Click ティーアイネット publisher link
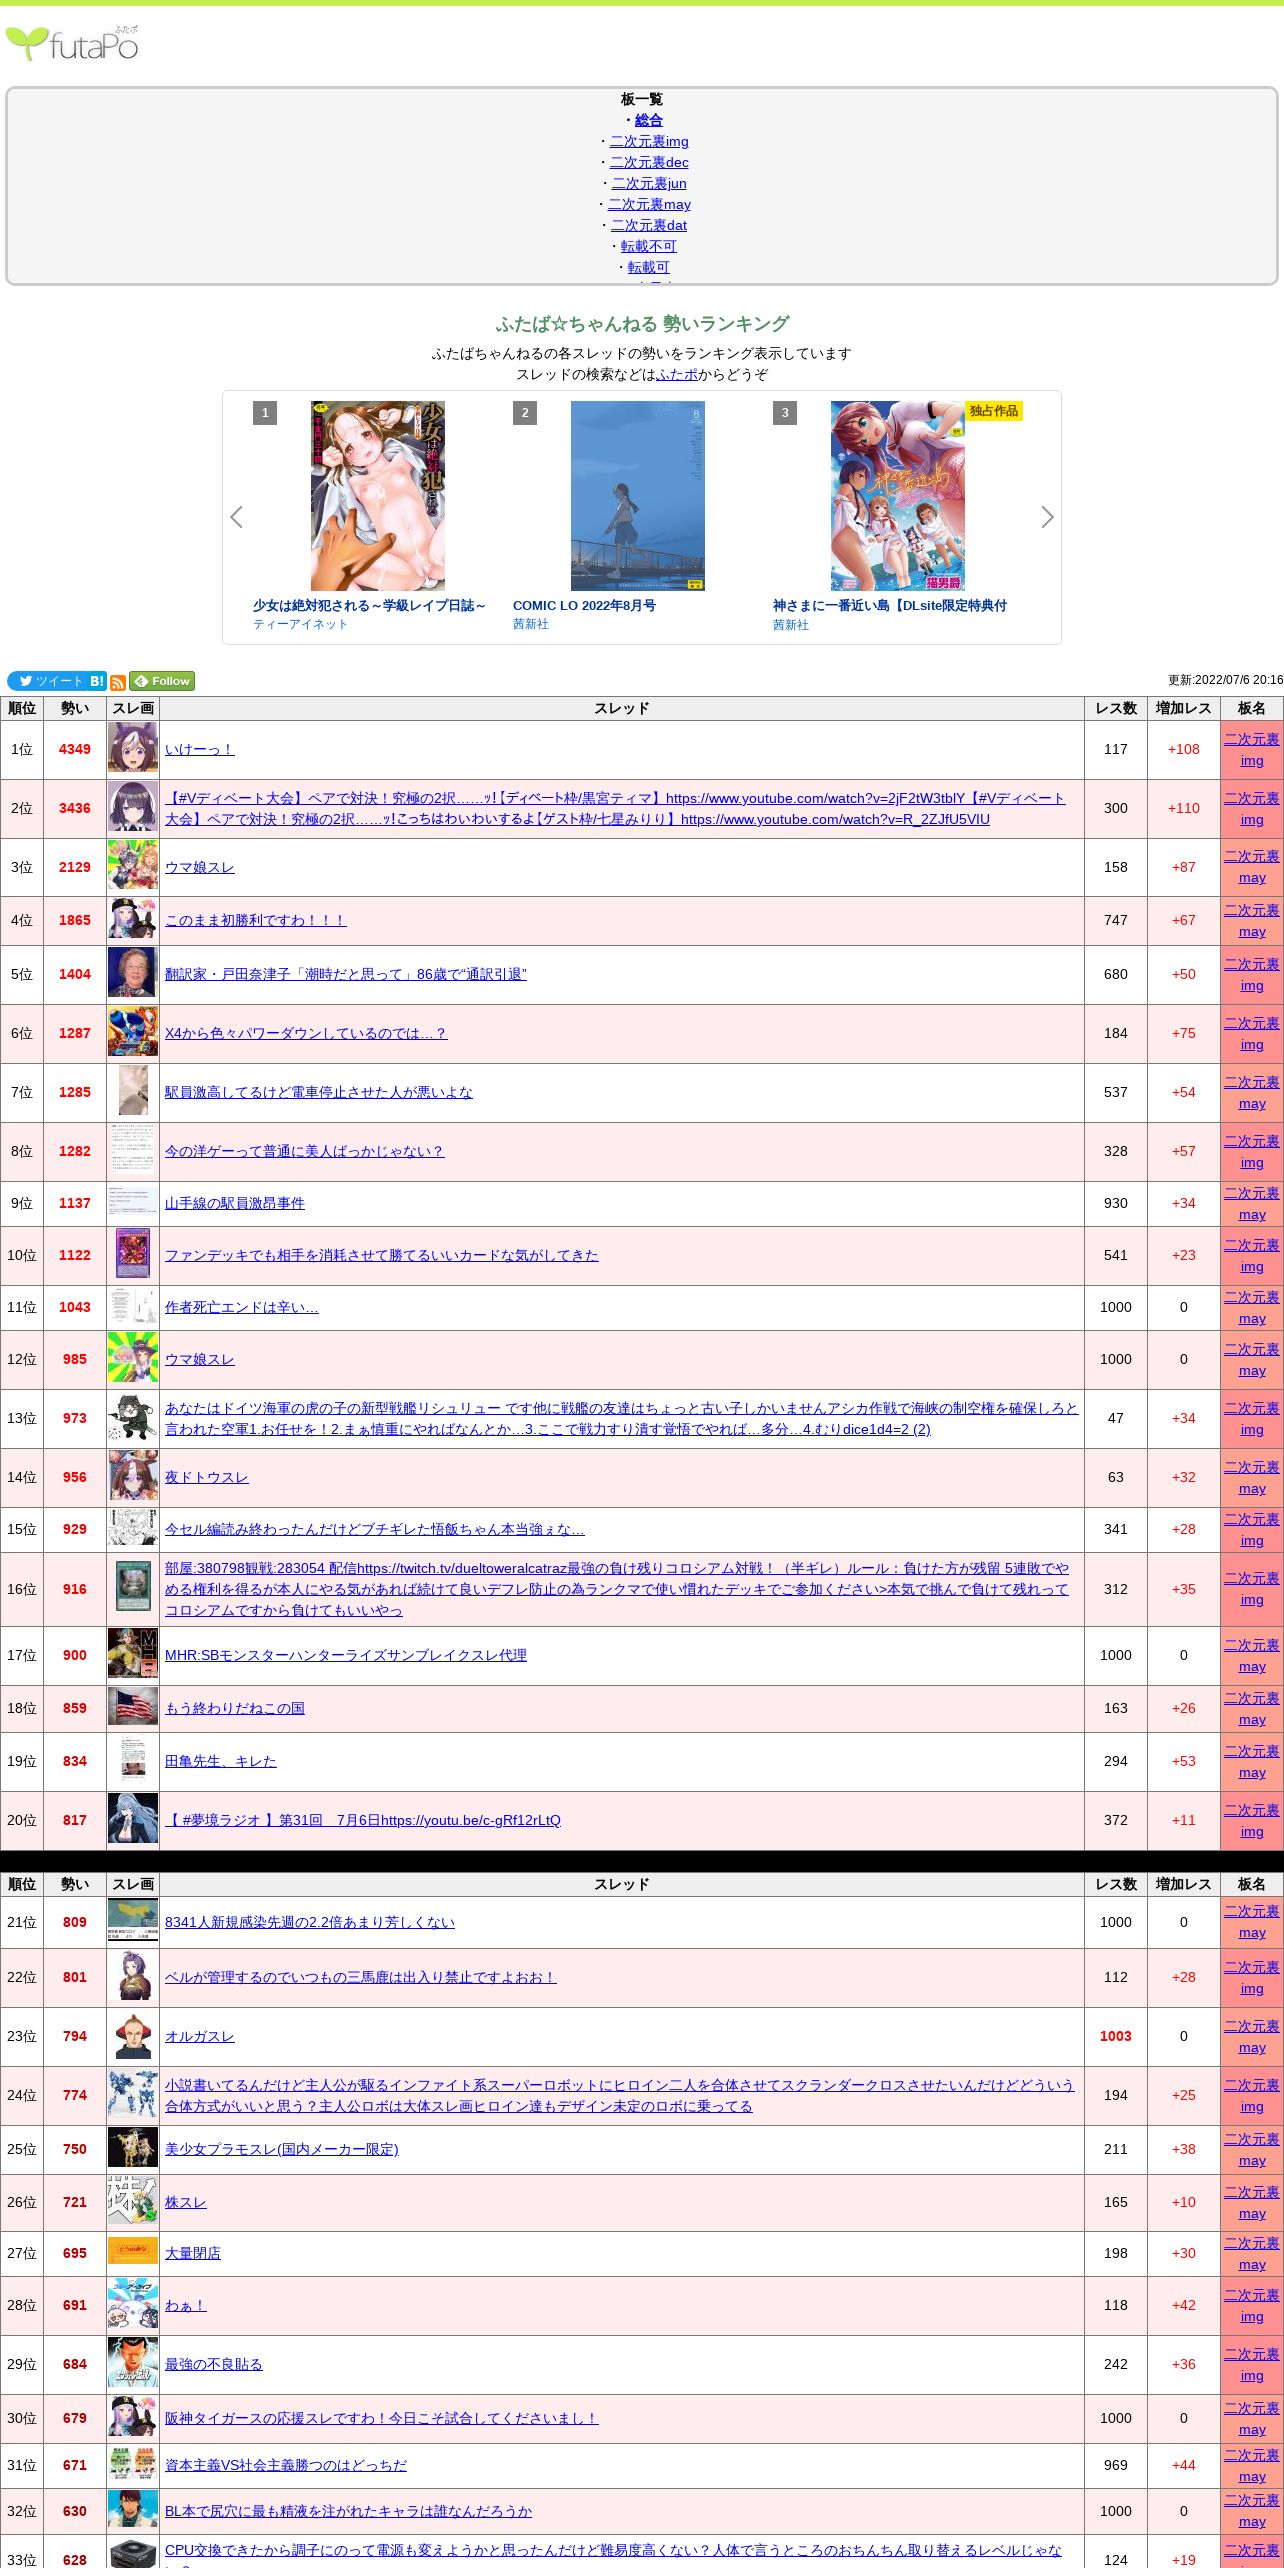 pyautogui.click(x=300, y=624)
